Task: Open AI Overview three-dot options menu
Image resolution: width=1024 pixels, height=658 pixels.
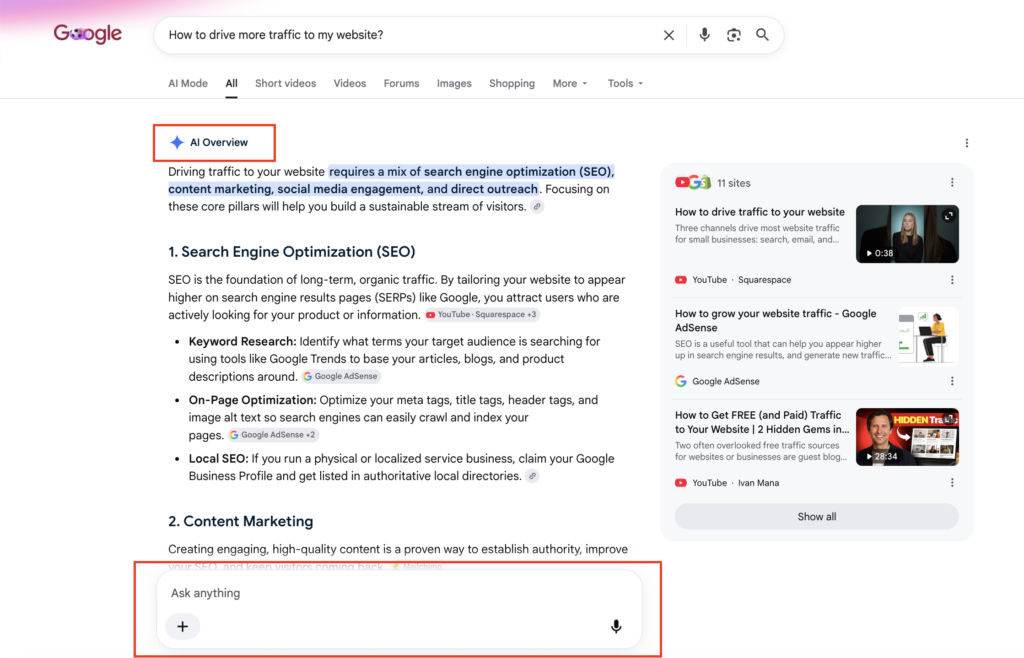Action: point(967,143)
